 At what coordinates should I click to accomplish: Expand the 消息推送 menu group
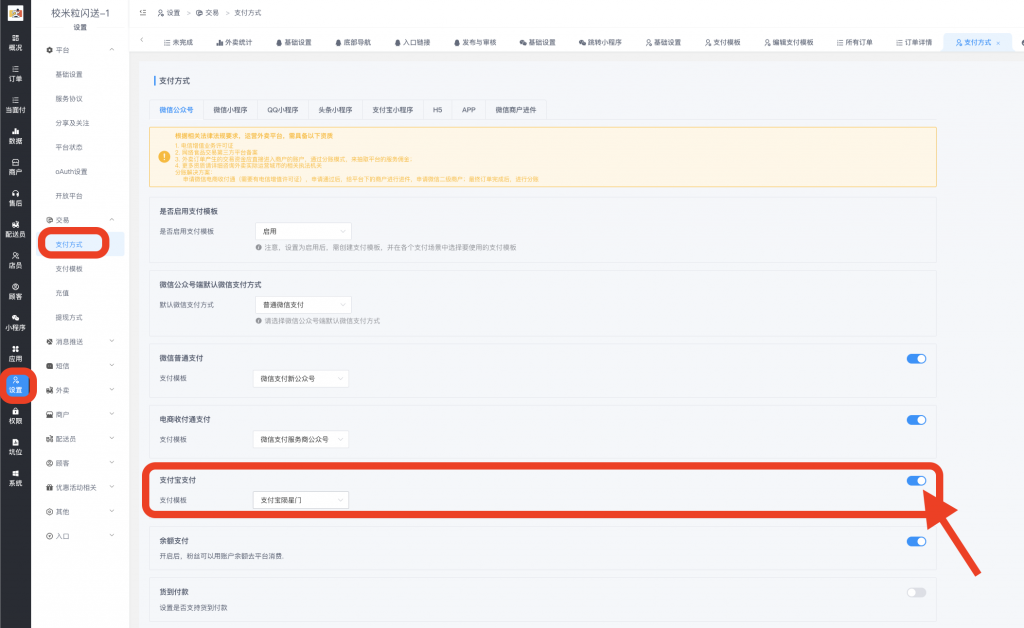tap(82, 342)
